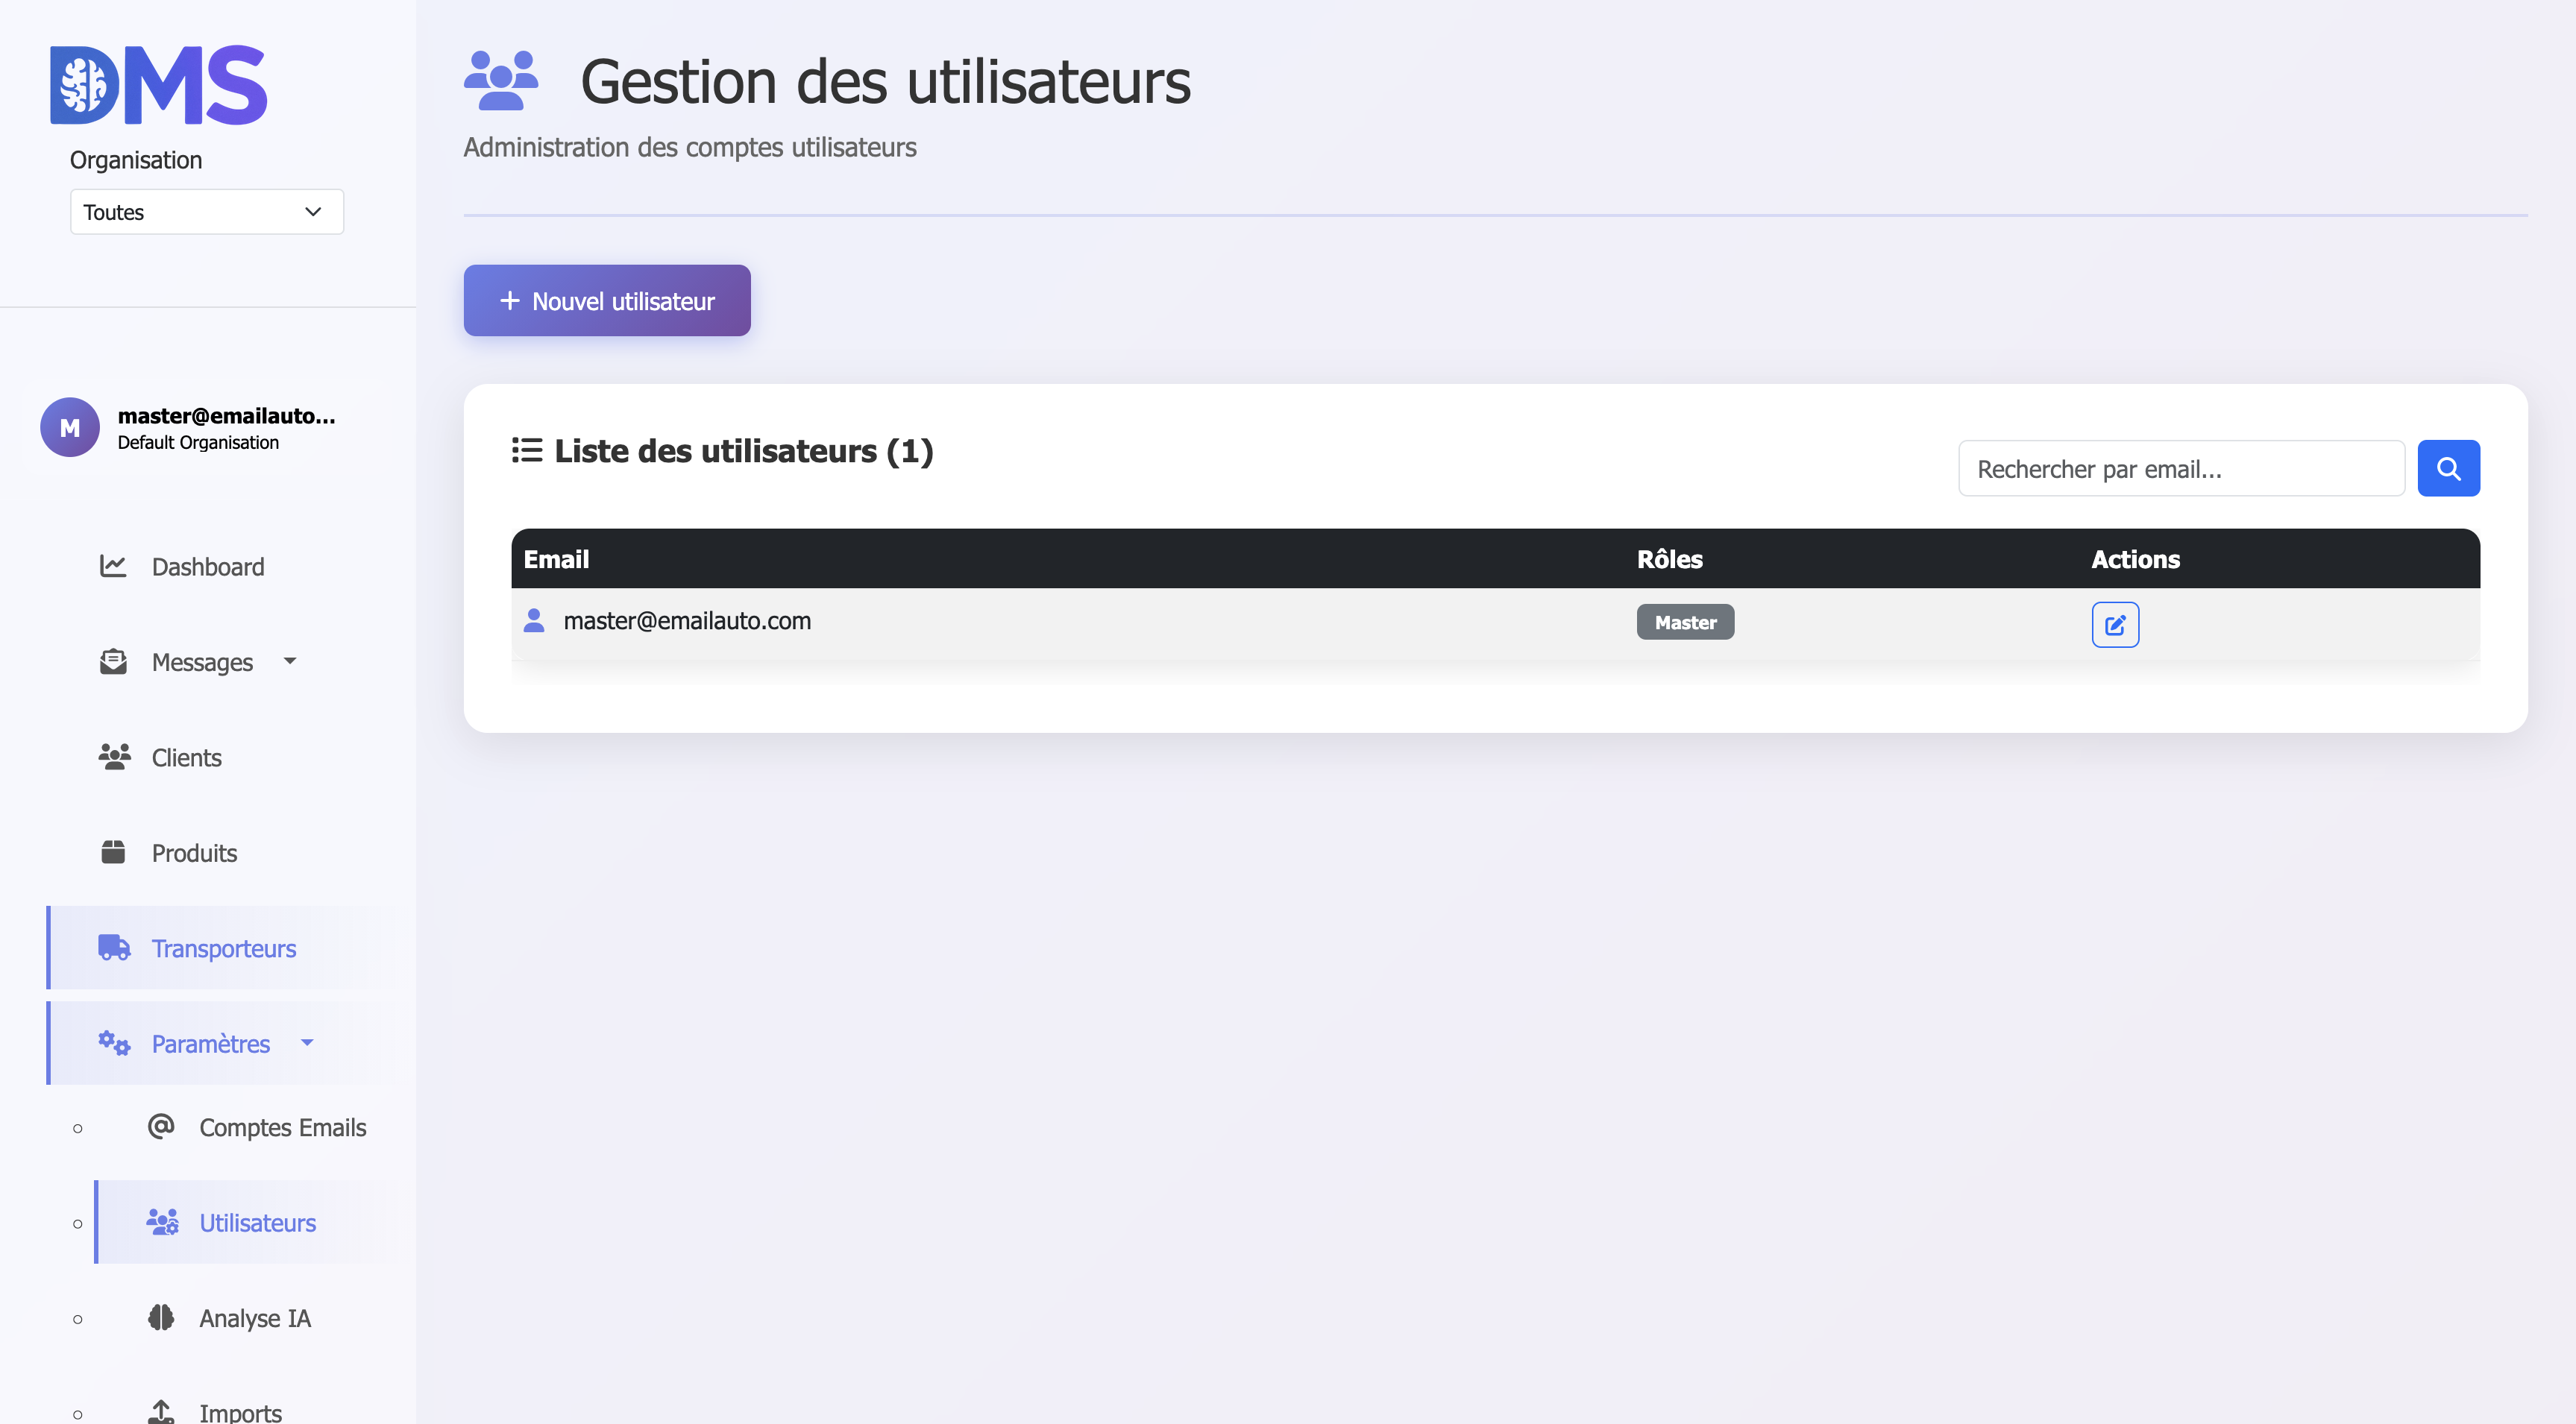Click the master@emailauto.com email in the table

[x=687, y=621]
